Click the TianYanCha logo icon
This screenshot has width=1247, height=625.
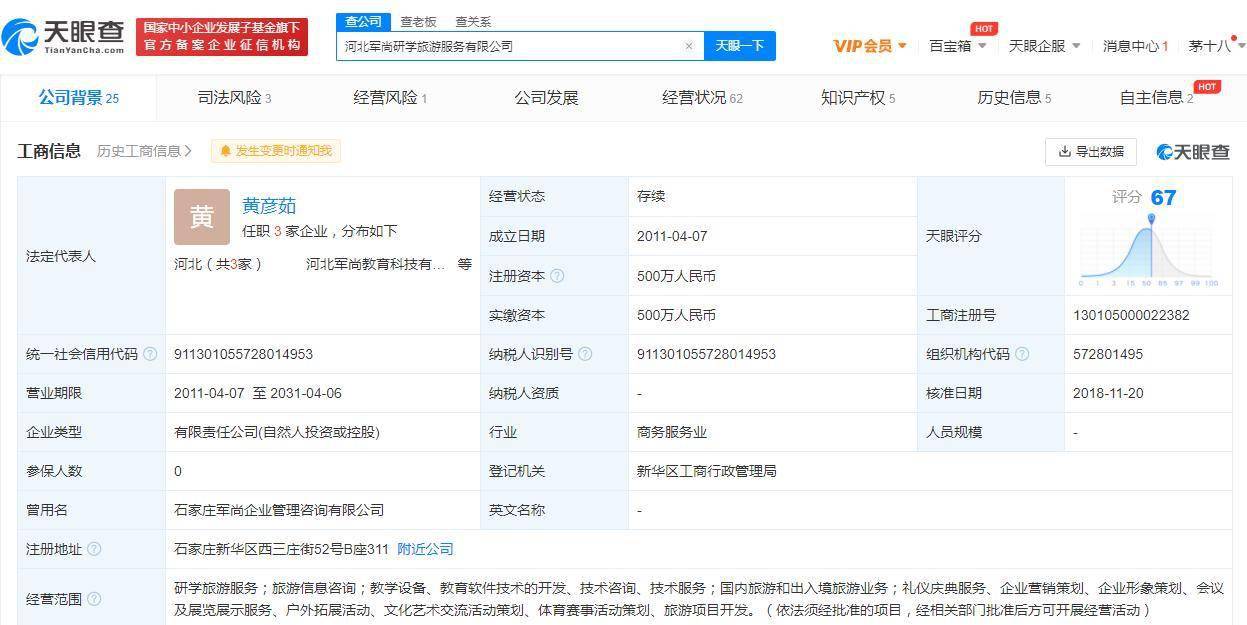click(x=20, y=37)
